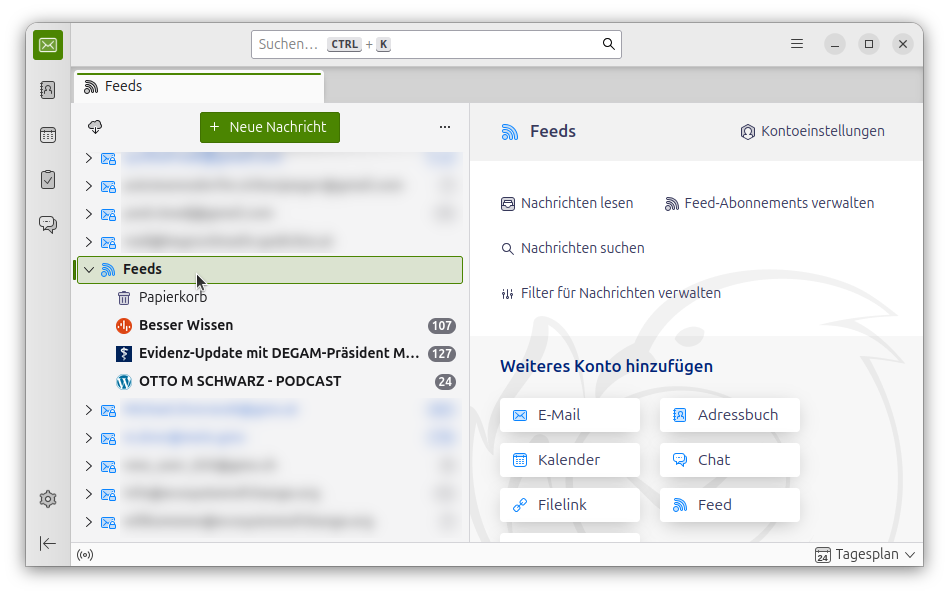This screenshot has height=595, width=949.
Task: Open Feed-Abonnements verwalten
Action: [x=769, y=203]
